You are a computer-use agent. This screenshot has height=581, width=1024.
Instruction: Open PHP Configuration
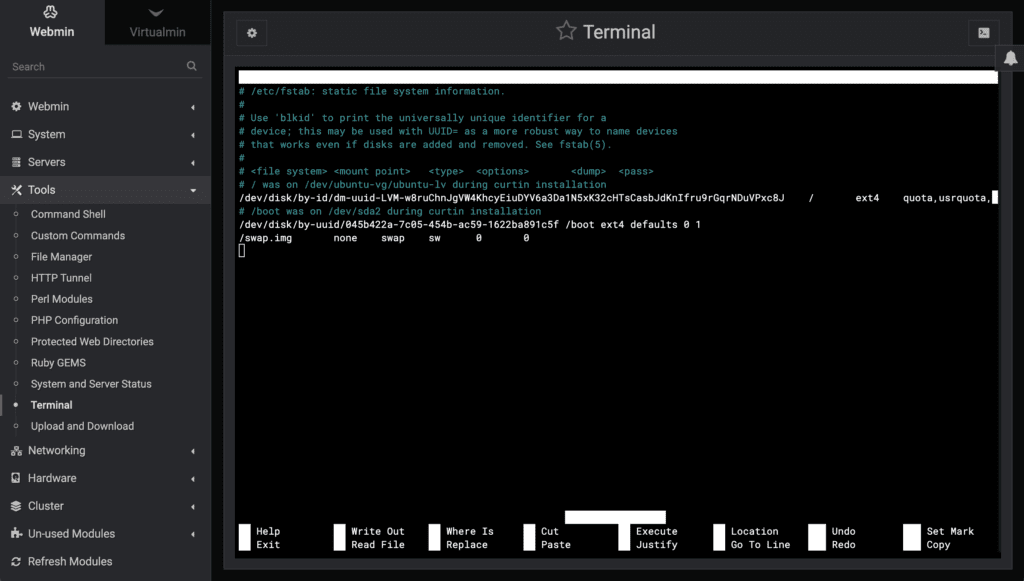74,320
